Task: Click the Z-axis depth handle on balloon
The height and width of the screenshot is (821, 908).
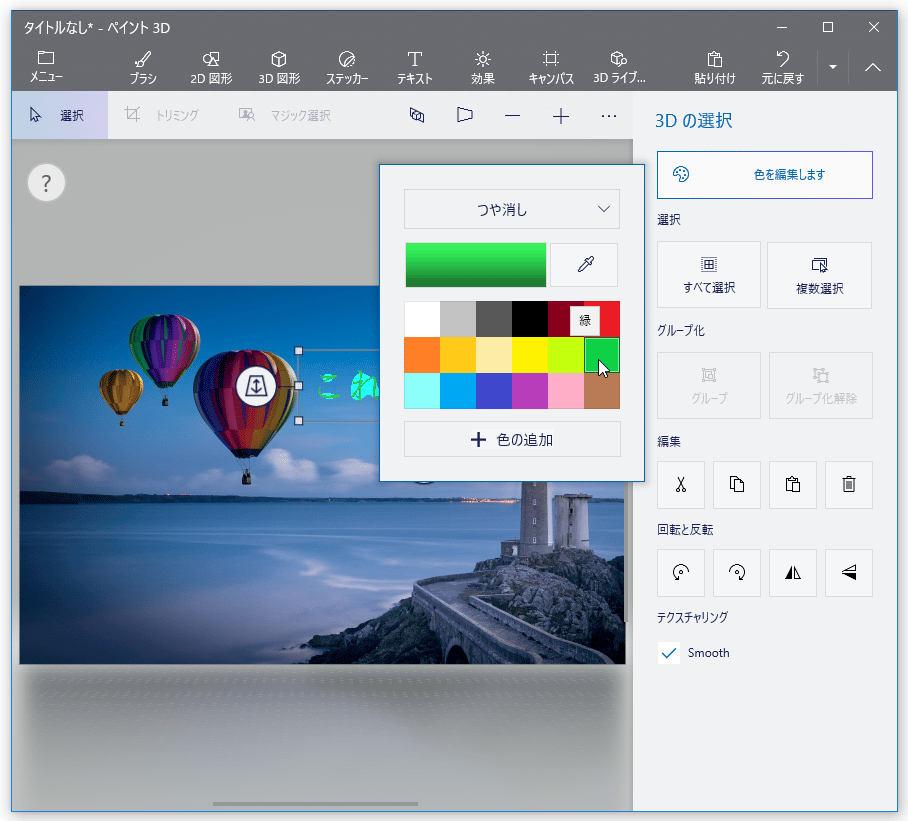Action: 255,386
